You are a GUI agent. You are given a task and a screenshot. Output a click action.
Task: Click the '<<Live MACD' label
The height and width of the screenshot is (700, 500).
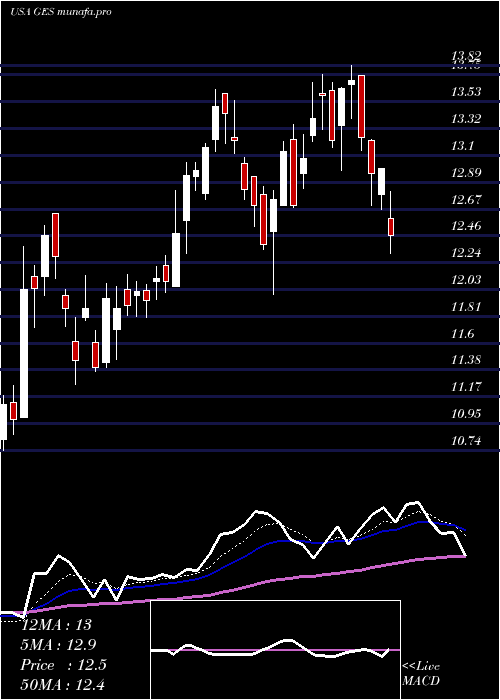tap(421, 674)
